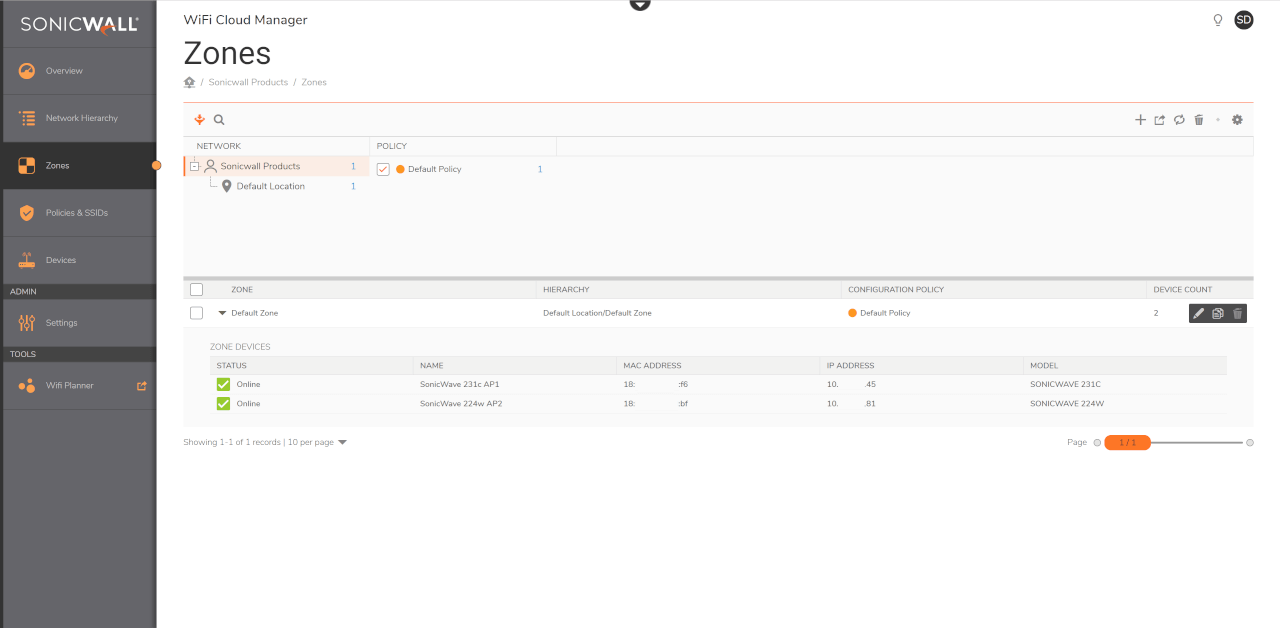Click Default Location/Default Zone hierarchy text
Image resolution: width=1280 pixels, height=628 pixels.
click(x=597, y=313)
